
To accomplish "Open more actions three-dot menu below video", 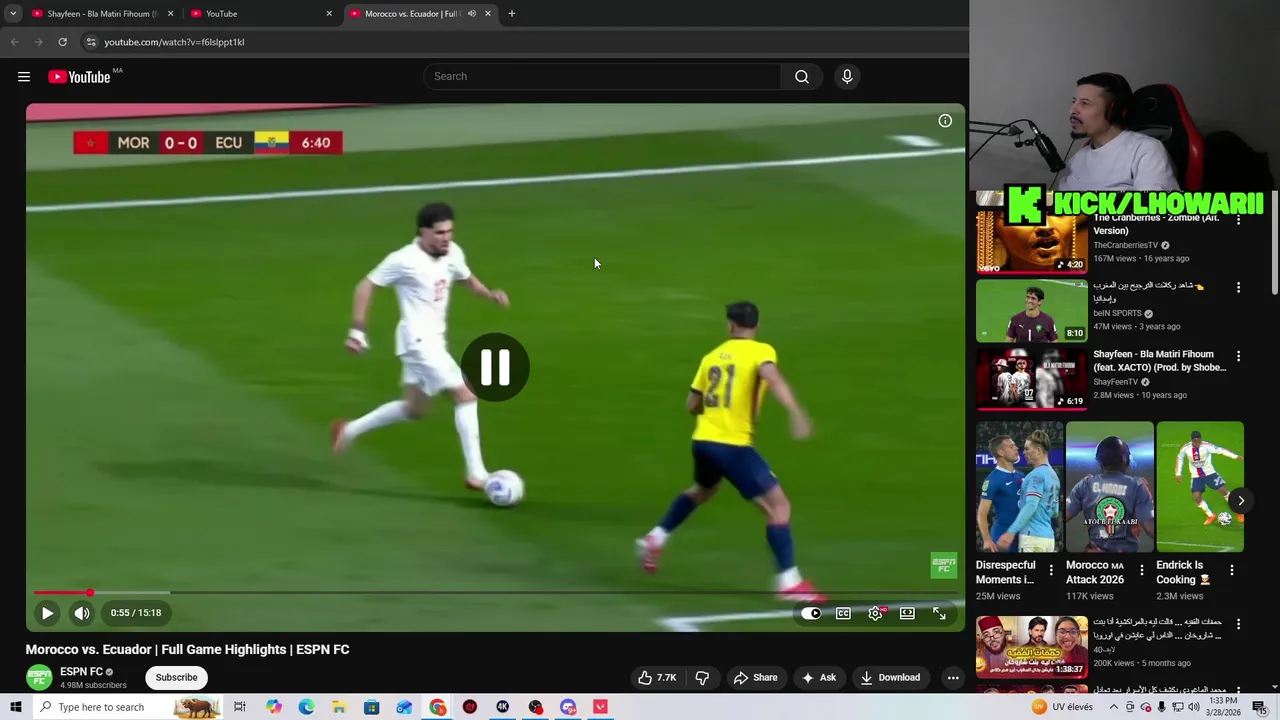I will click(x=953, y=677).
